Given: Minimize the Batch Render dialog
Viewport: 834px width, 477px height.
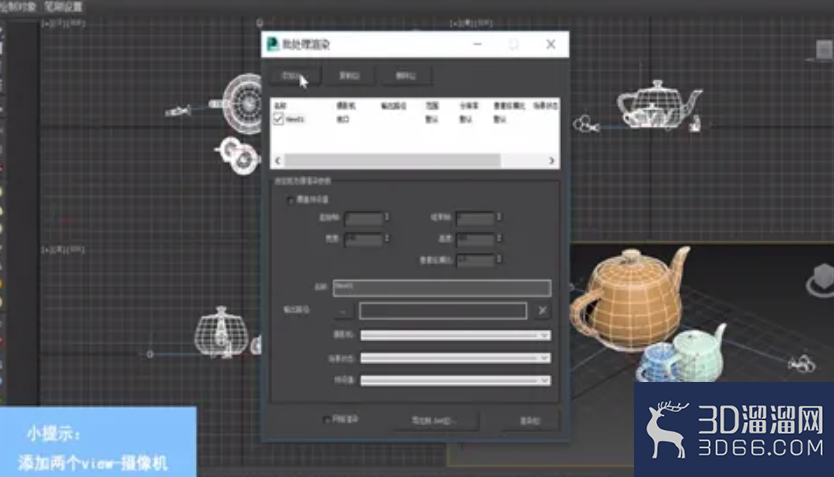Looking at the screenshot, I should (x=478, y=44).
